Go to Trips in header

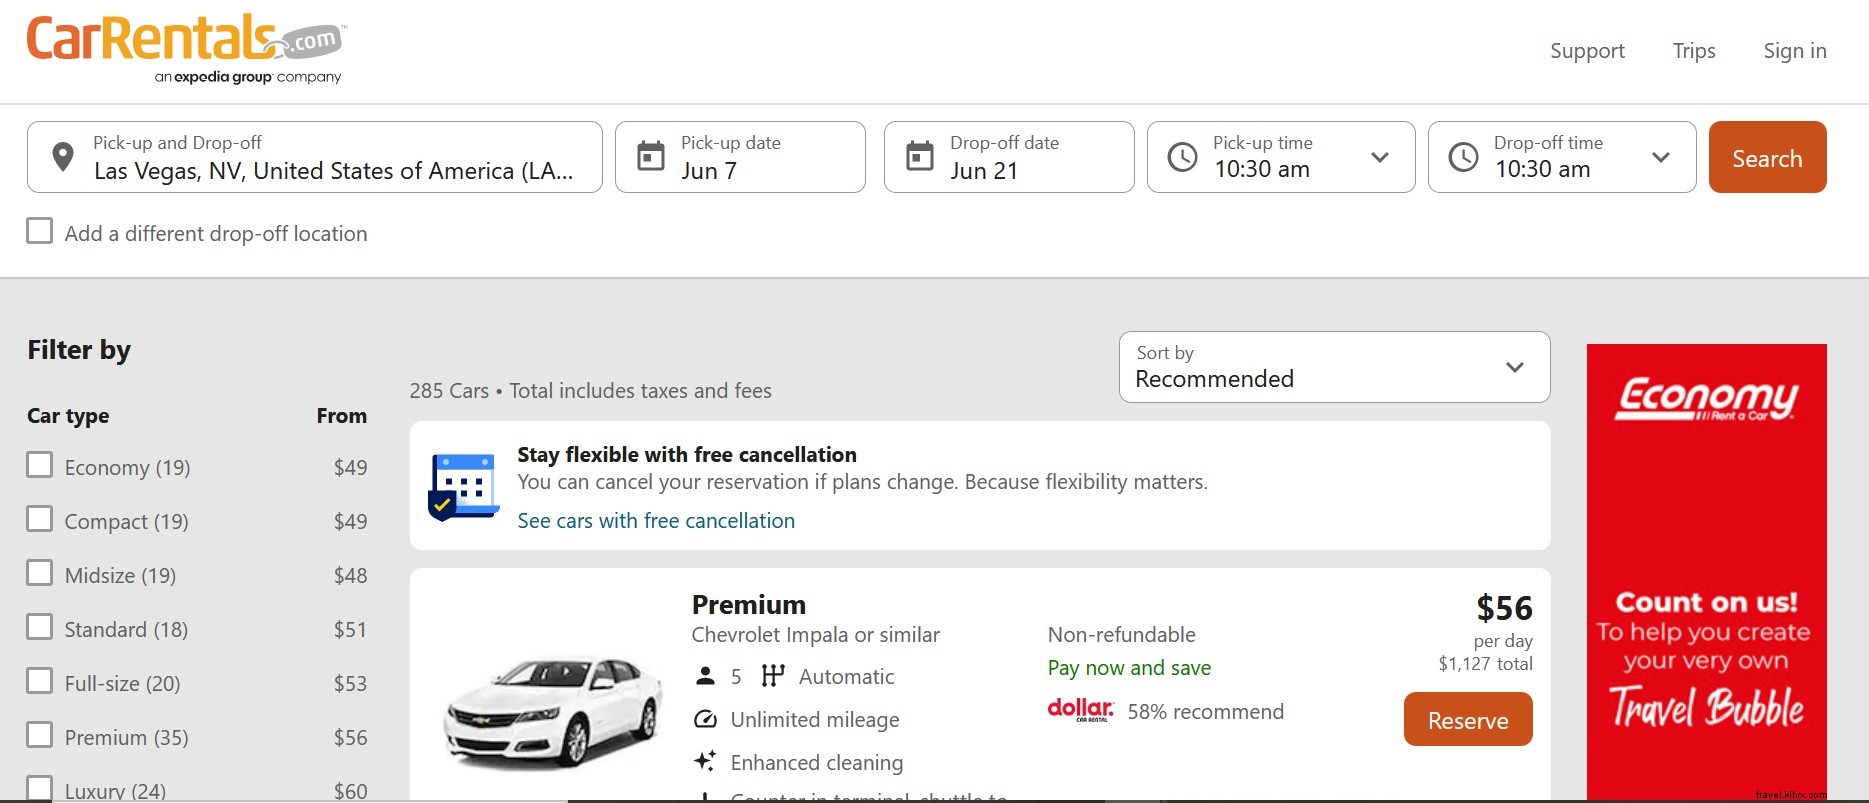pos(1693,51)
